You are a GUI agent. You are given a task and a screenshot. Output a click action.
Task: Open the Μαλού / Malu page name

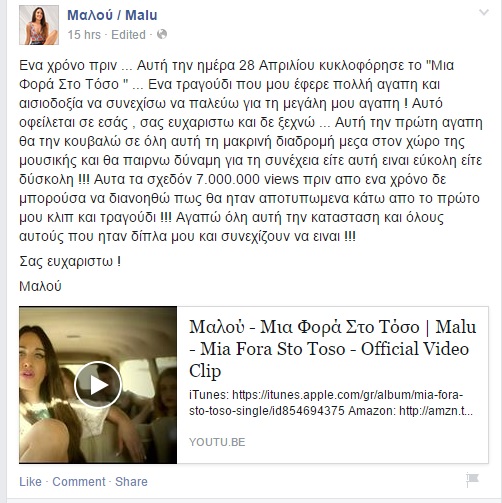[112, 15]
